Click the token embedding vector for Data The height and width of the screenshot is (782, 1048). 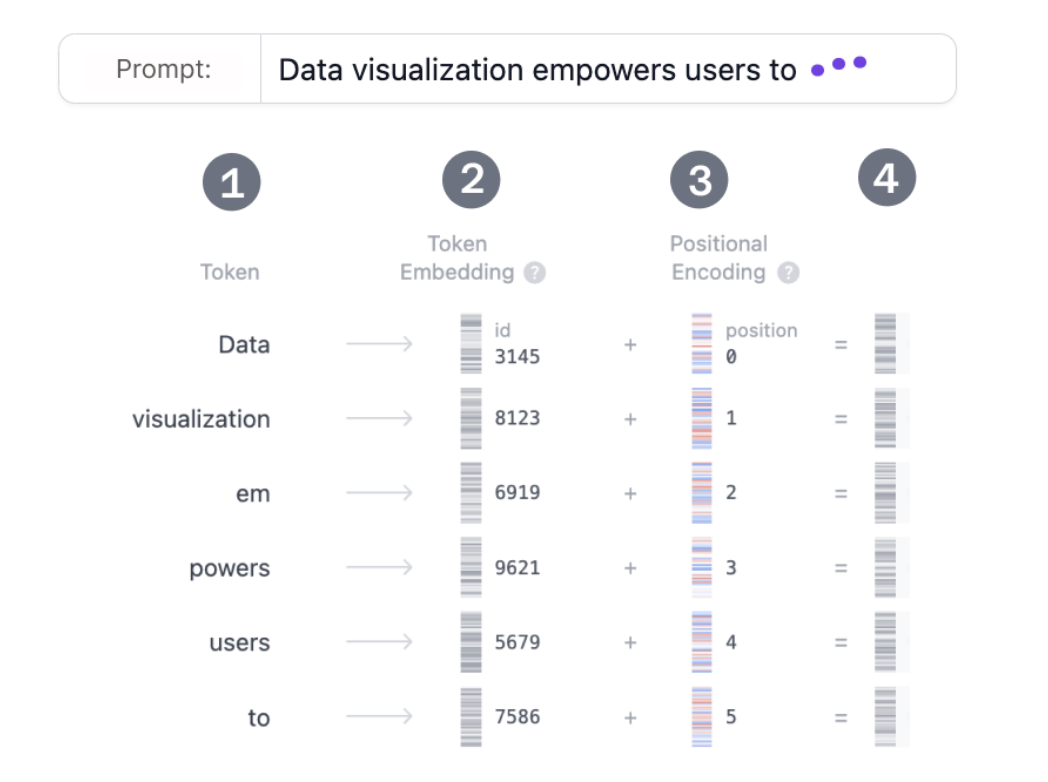tap(471, 344)
